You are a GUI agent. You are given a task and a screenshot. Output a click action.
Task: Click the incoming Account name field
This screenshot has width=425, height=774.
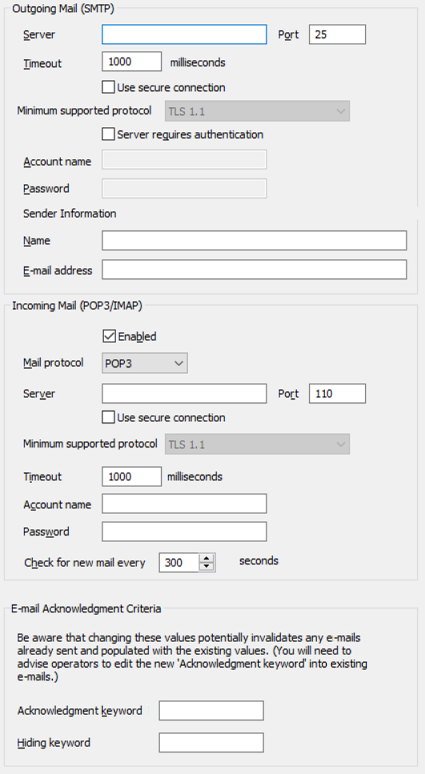click(x=184, y=503)
